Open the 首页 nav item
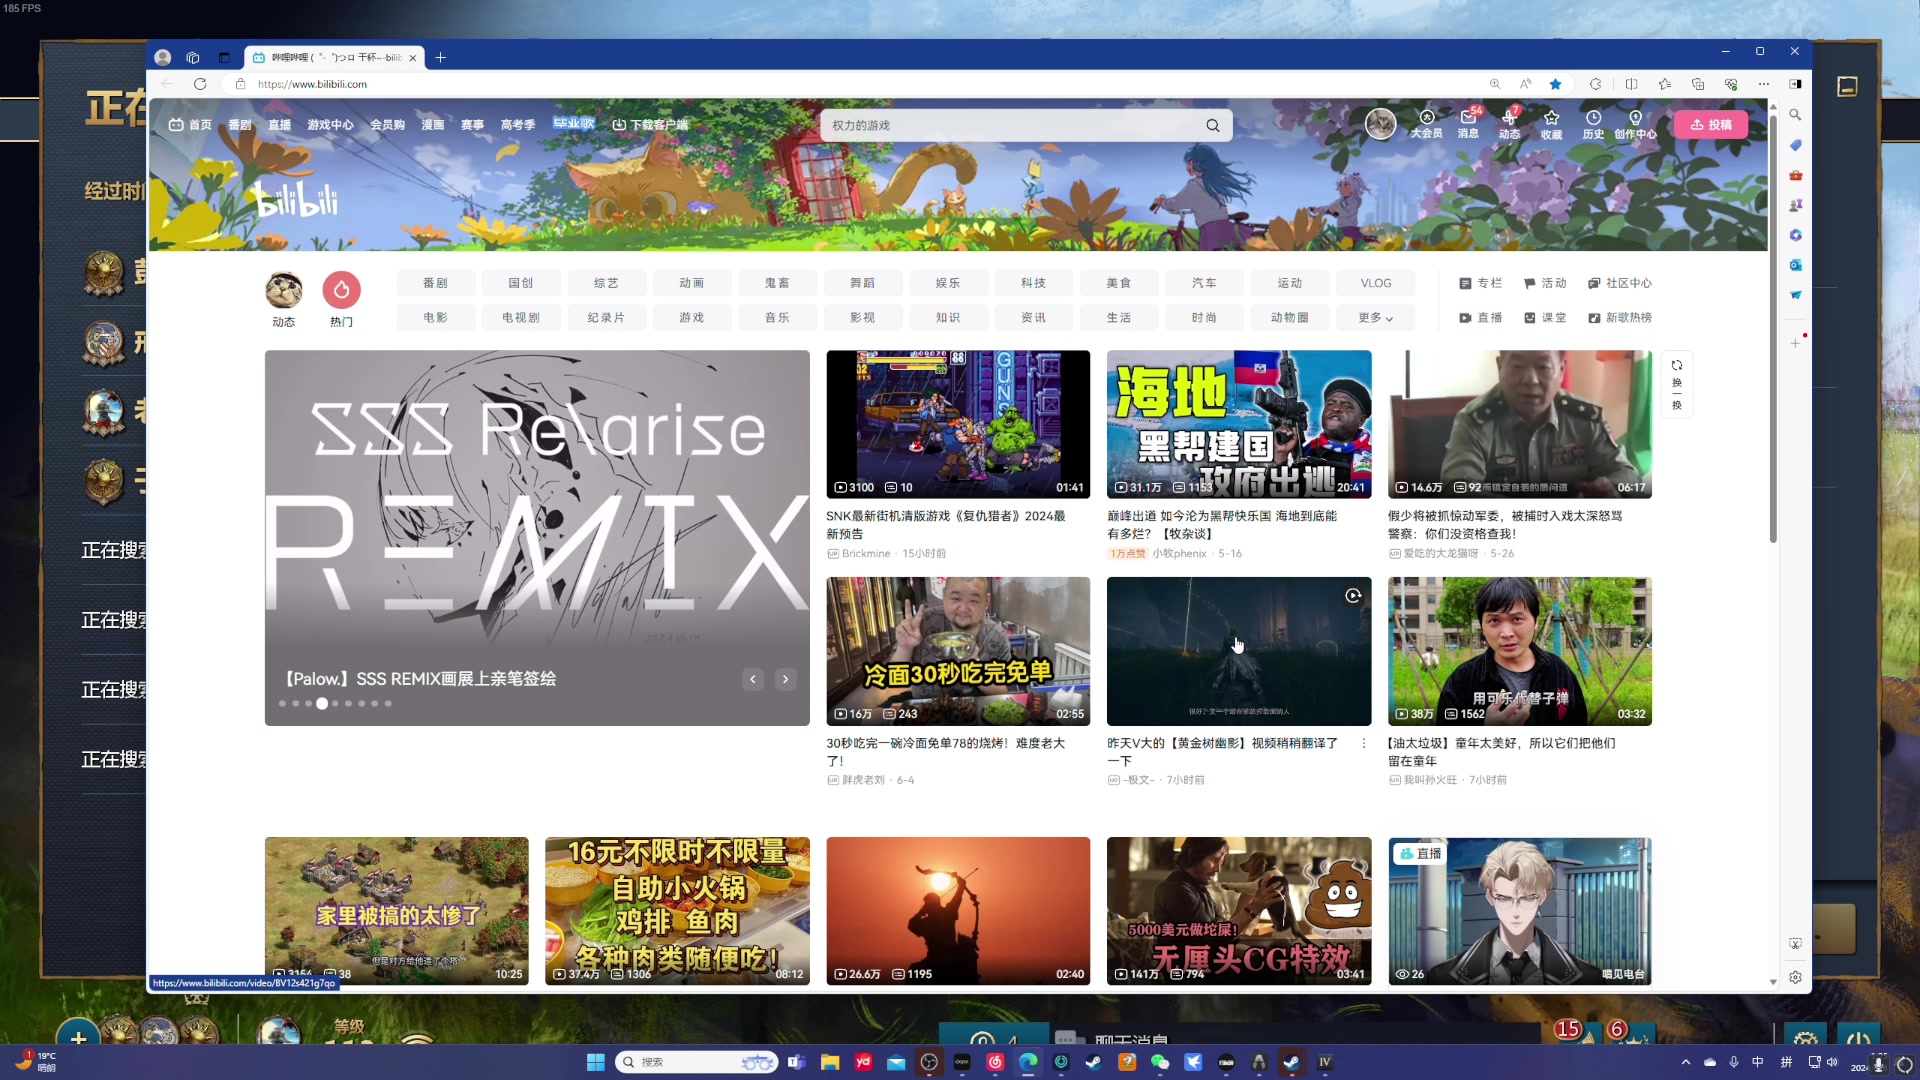This screenshot has height=1080, width=1920. coord(190,125)
